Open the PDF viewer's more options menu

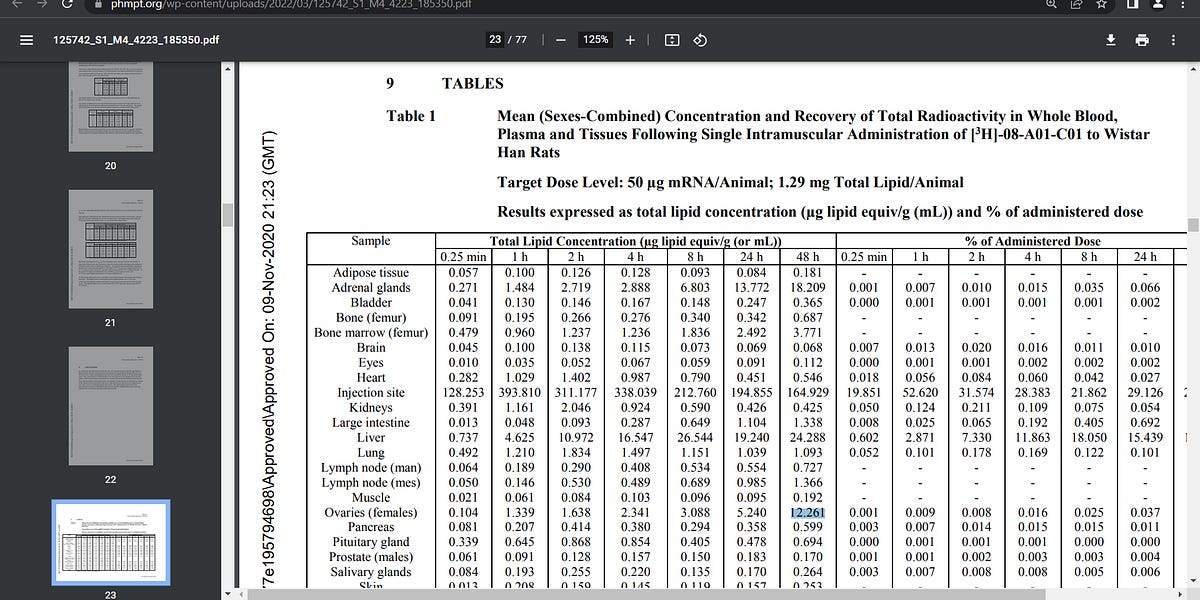coord(1172,40)
